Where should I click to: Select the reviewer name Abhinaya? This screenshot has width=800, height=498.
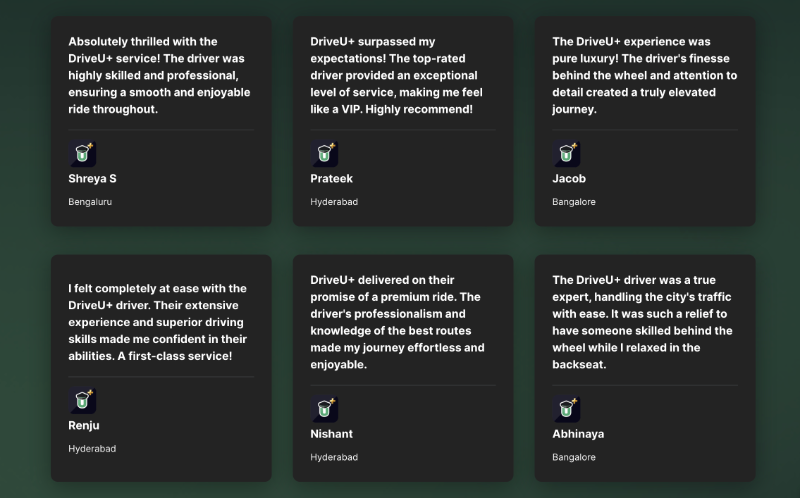(x=578, y=434)
